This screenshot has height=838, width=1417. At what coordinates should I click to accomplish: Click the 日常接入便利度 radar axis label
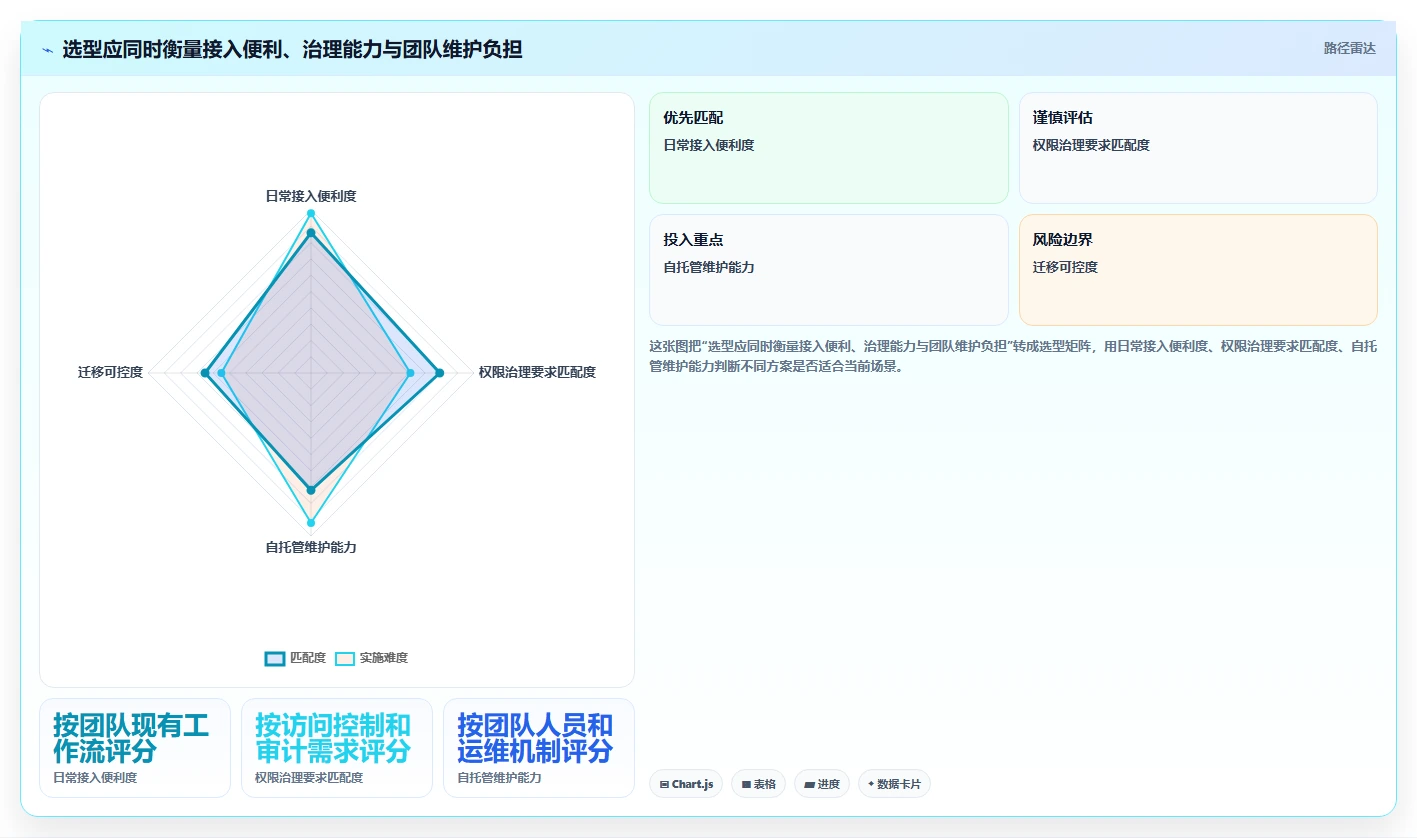tap(311, 196)
